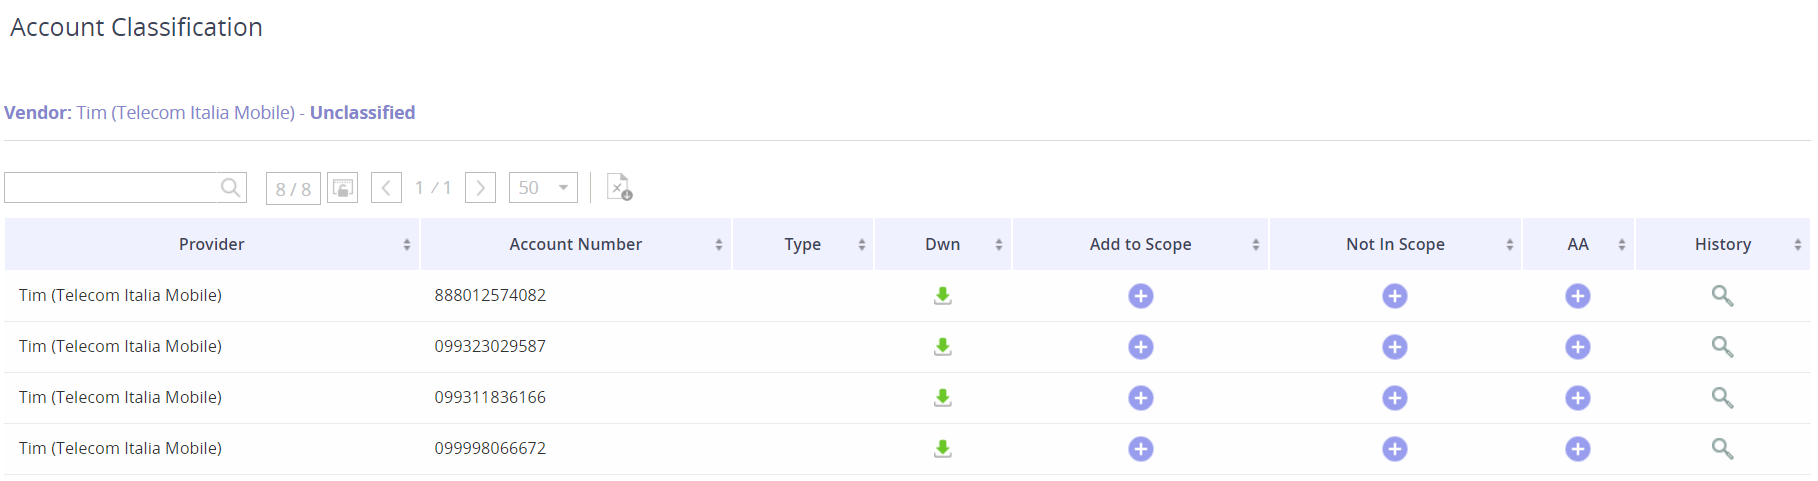Download account 888012574082 file
Image resolution: width=1818 pixels, height=481 pixels.
(x=942, y=296)
